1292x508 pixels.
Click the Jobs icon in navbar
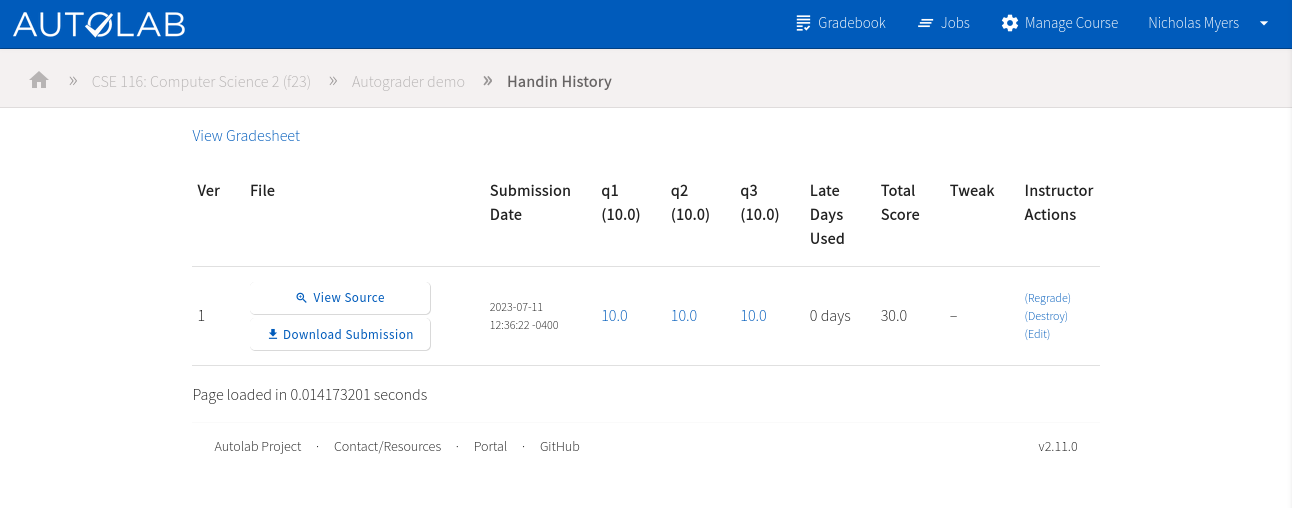[925, 23]
